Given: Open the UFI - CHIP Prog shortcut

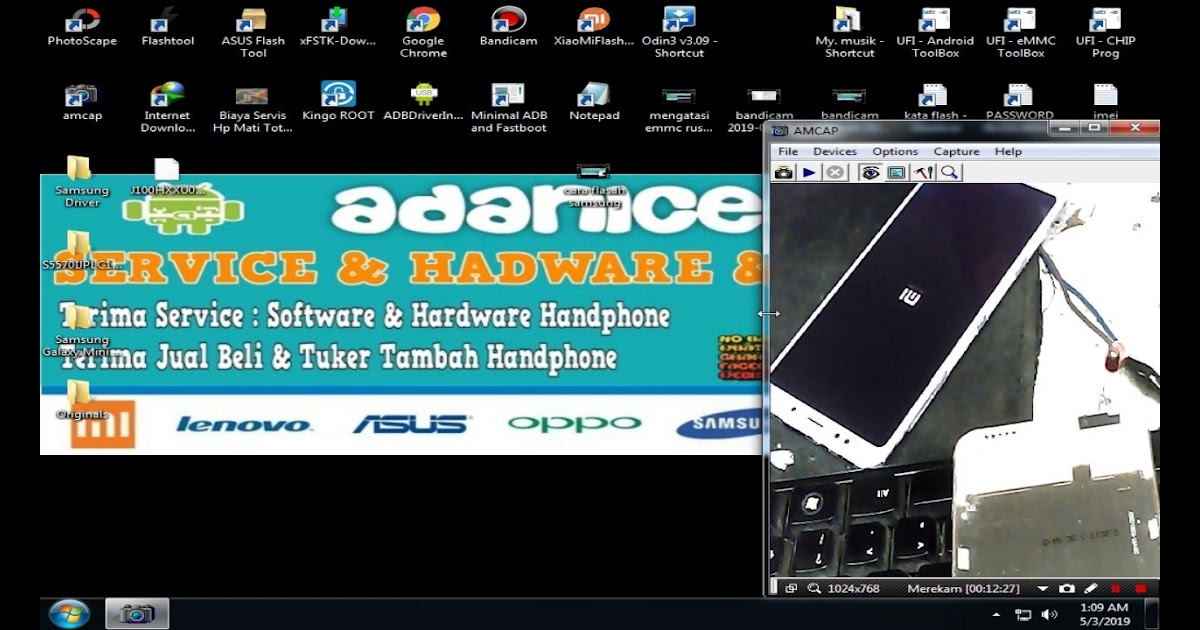Looking at the screenshot, I should 1105,32.
